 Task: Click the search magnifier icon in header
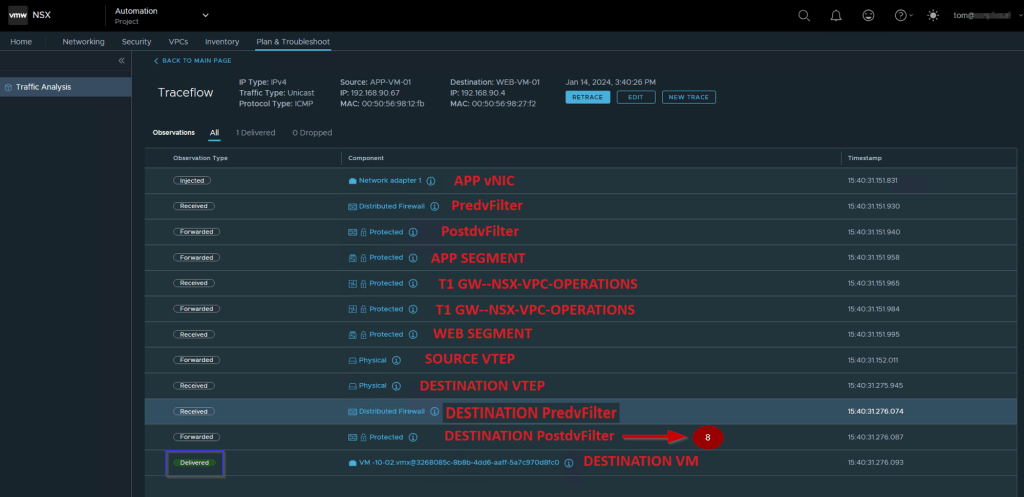[804, 16]
